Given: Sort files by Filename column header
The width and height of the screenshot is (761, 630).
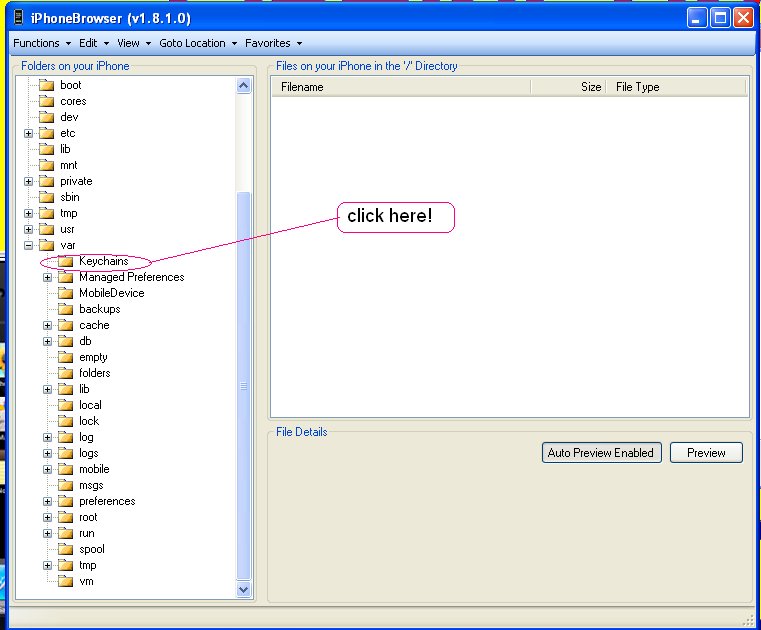Looking at the screenshot, I should tap(401, 87).
